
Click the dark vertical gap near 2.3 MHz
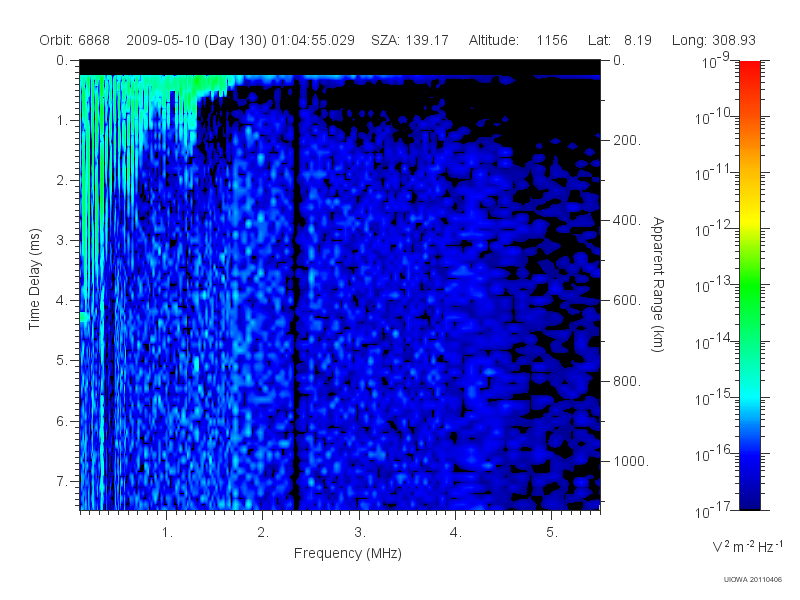(x=296, y=293)
